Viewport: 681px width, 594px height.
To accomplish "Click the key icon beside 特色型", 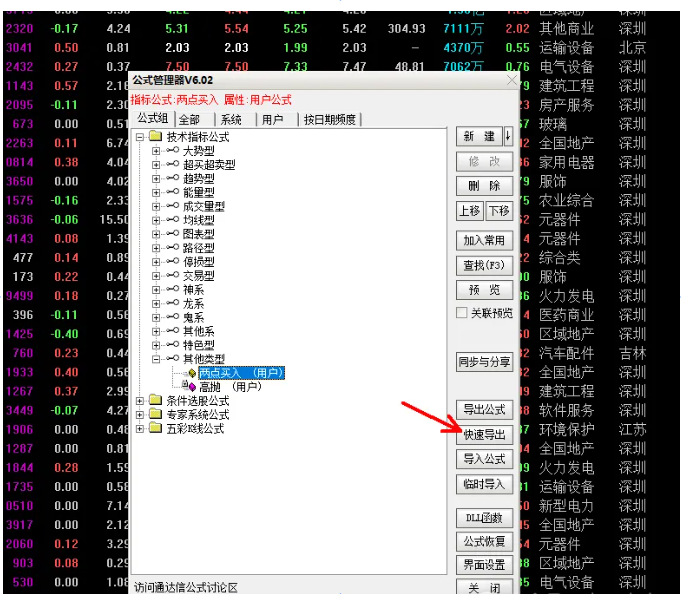I will [173, 344].
